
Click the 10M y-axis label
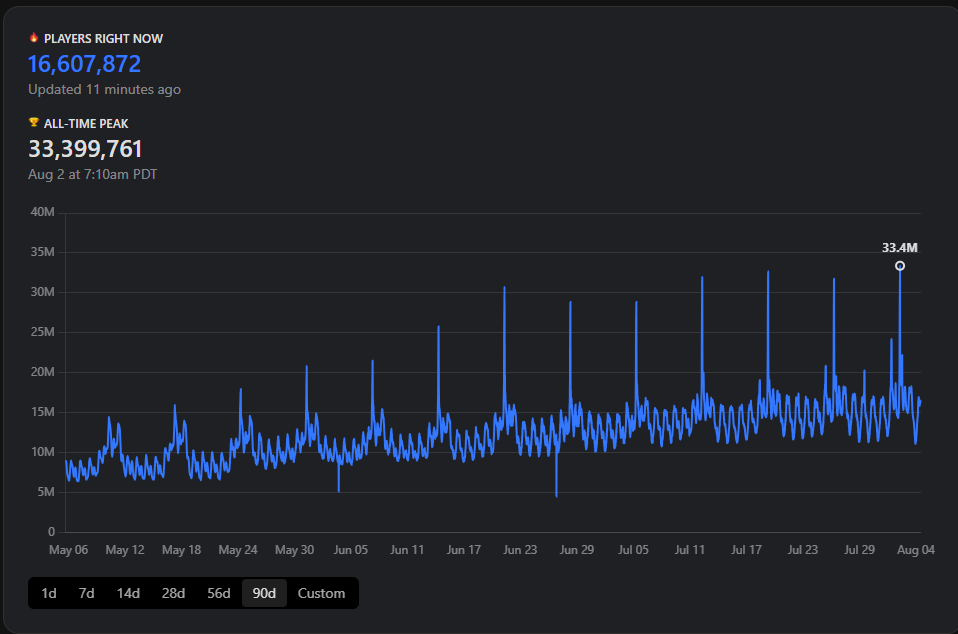point(42,452)
